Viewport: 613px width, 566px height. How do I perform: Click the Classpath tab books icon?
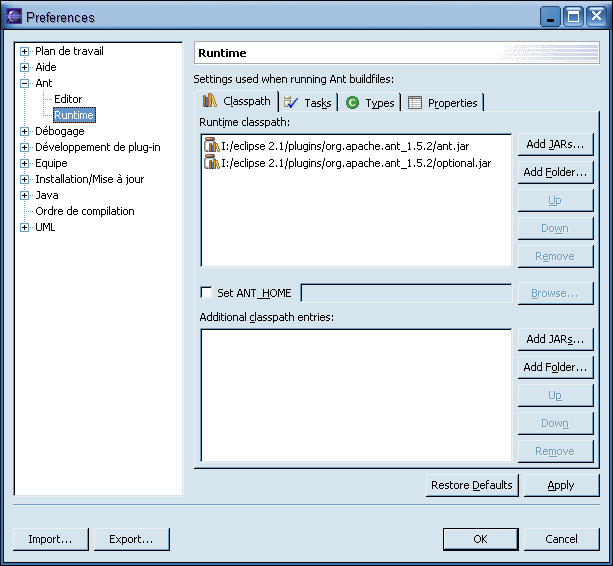click(x=210, y=101)
